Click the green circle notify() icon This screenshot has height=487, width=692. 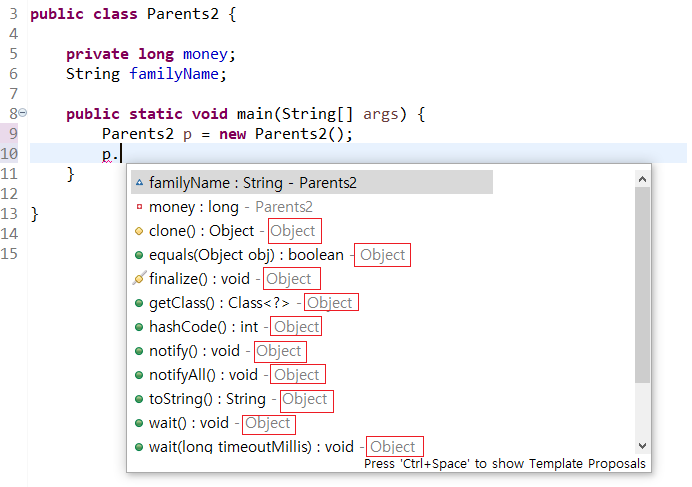point(139,351)
